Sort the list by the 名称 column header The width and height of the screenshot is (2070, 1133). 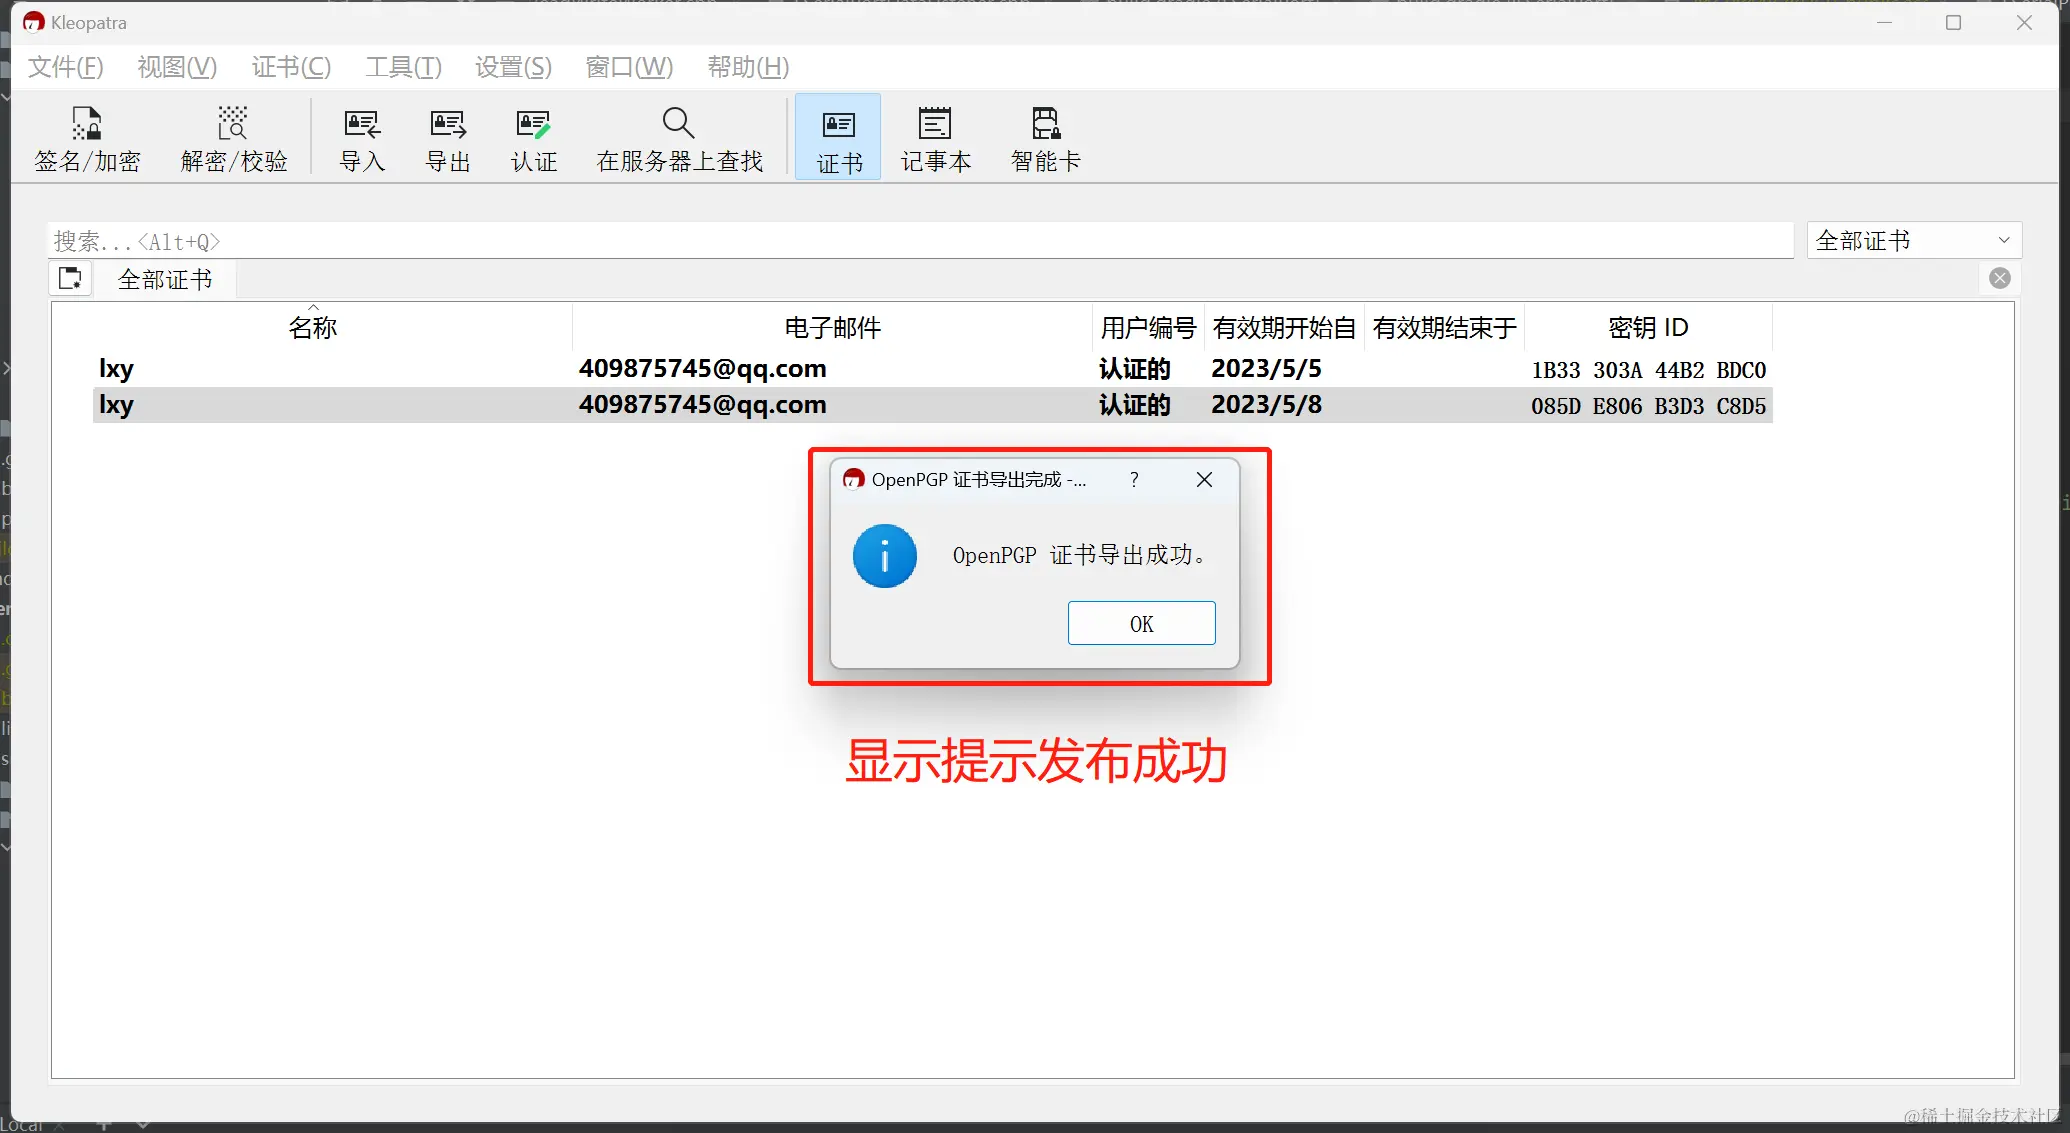coord(312,328)
